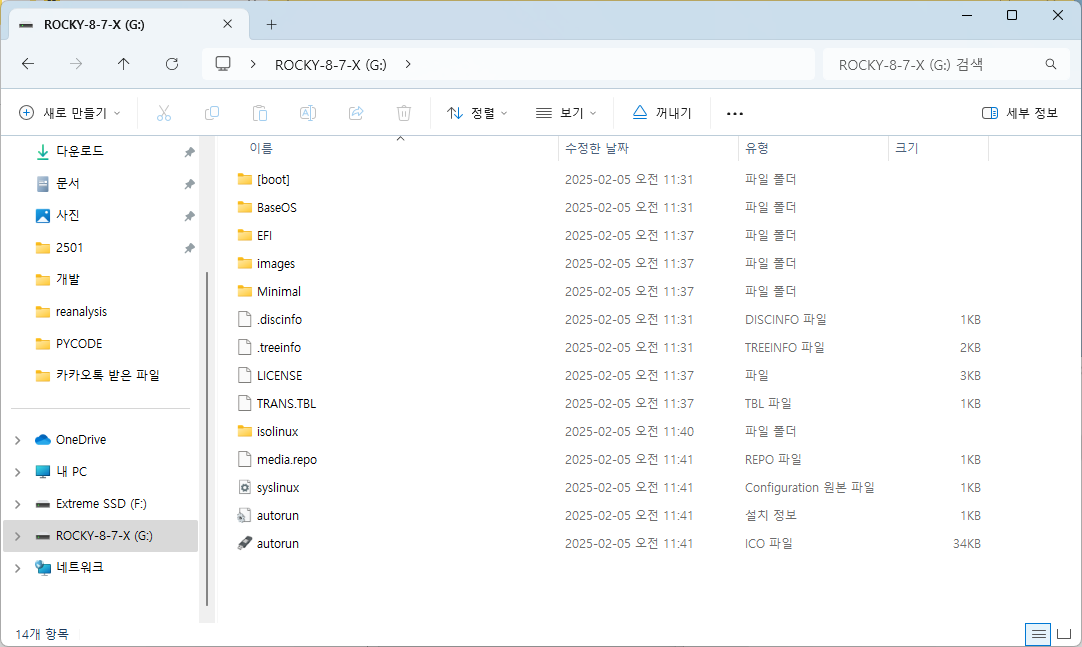
Task: Click the navigation pane vertical scrollbar
Action: tap(207, 439)
